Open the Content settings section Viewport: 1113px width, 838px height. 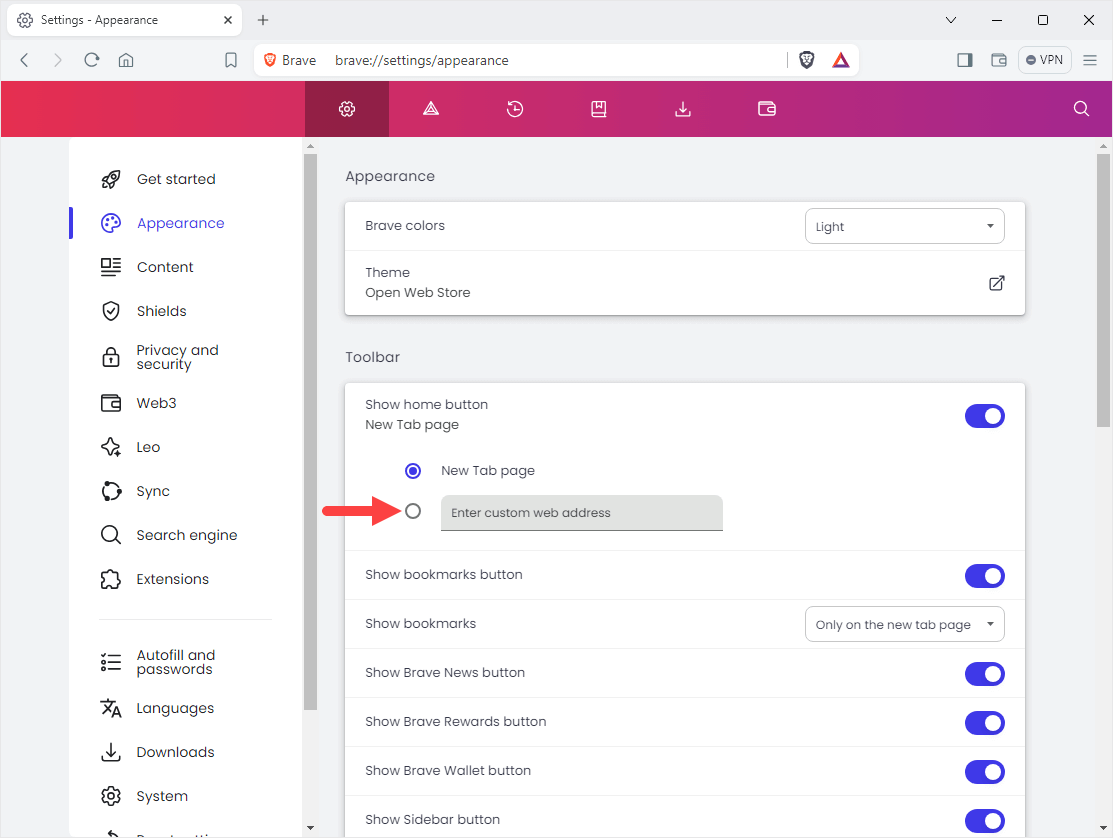point(165,268)
